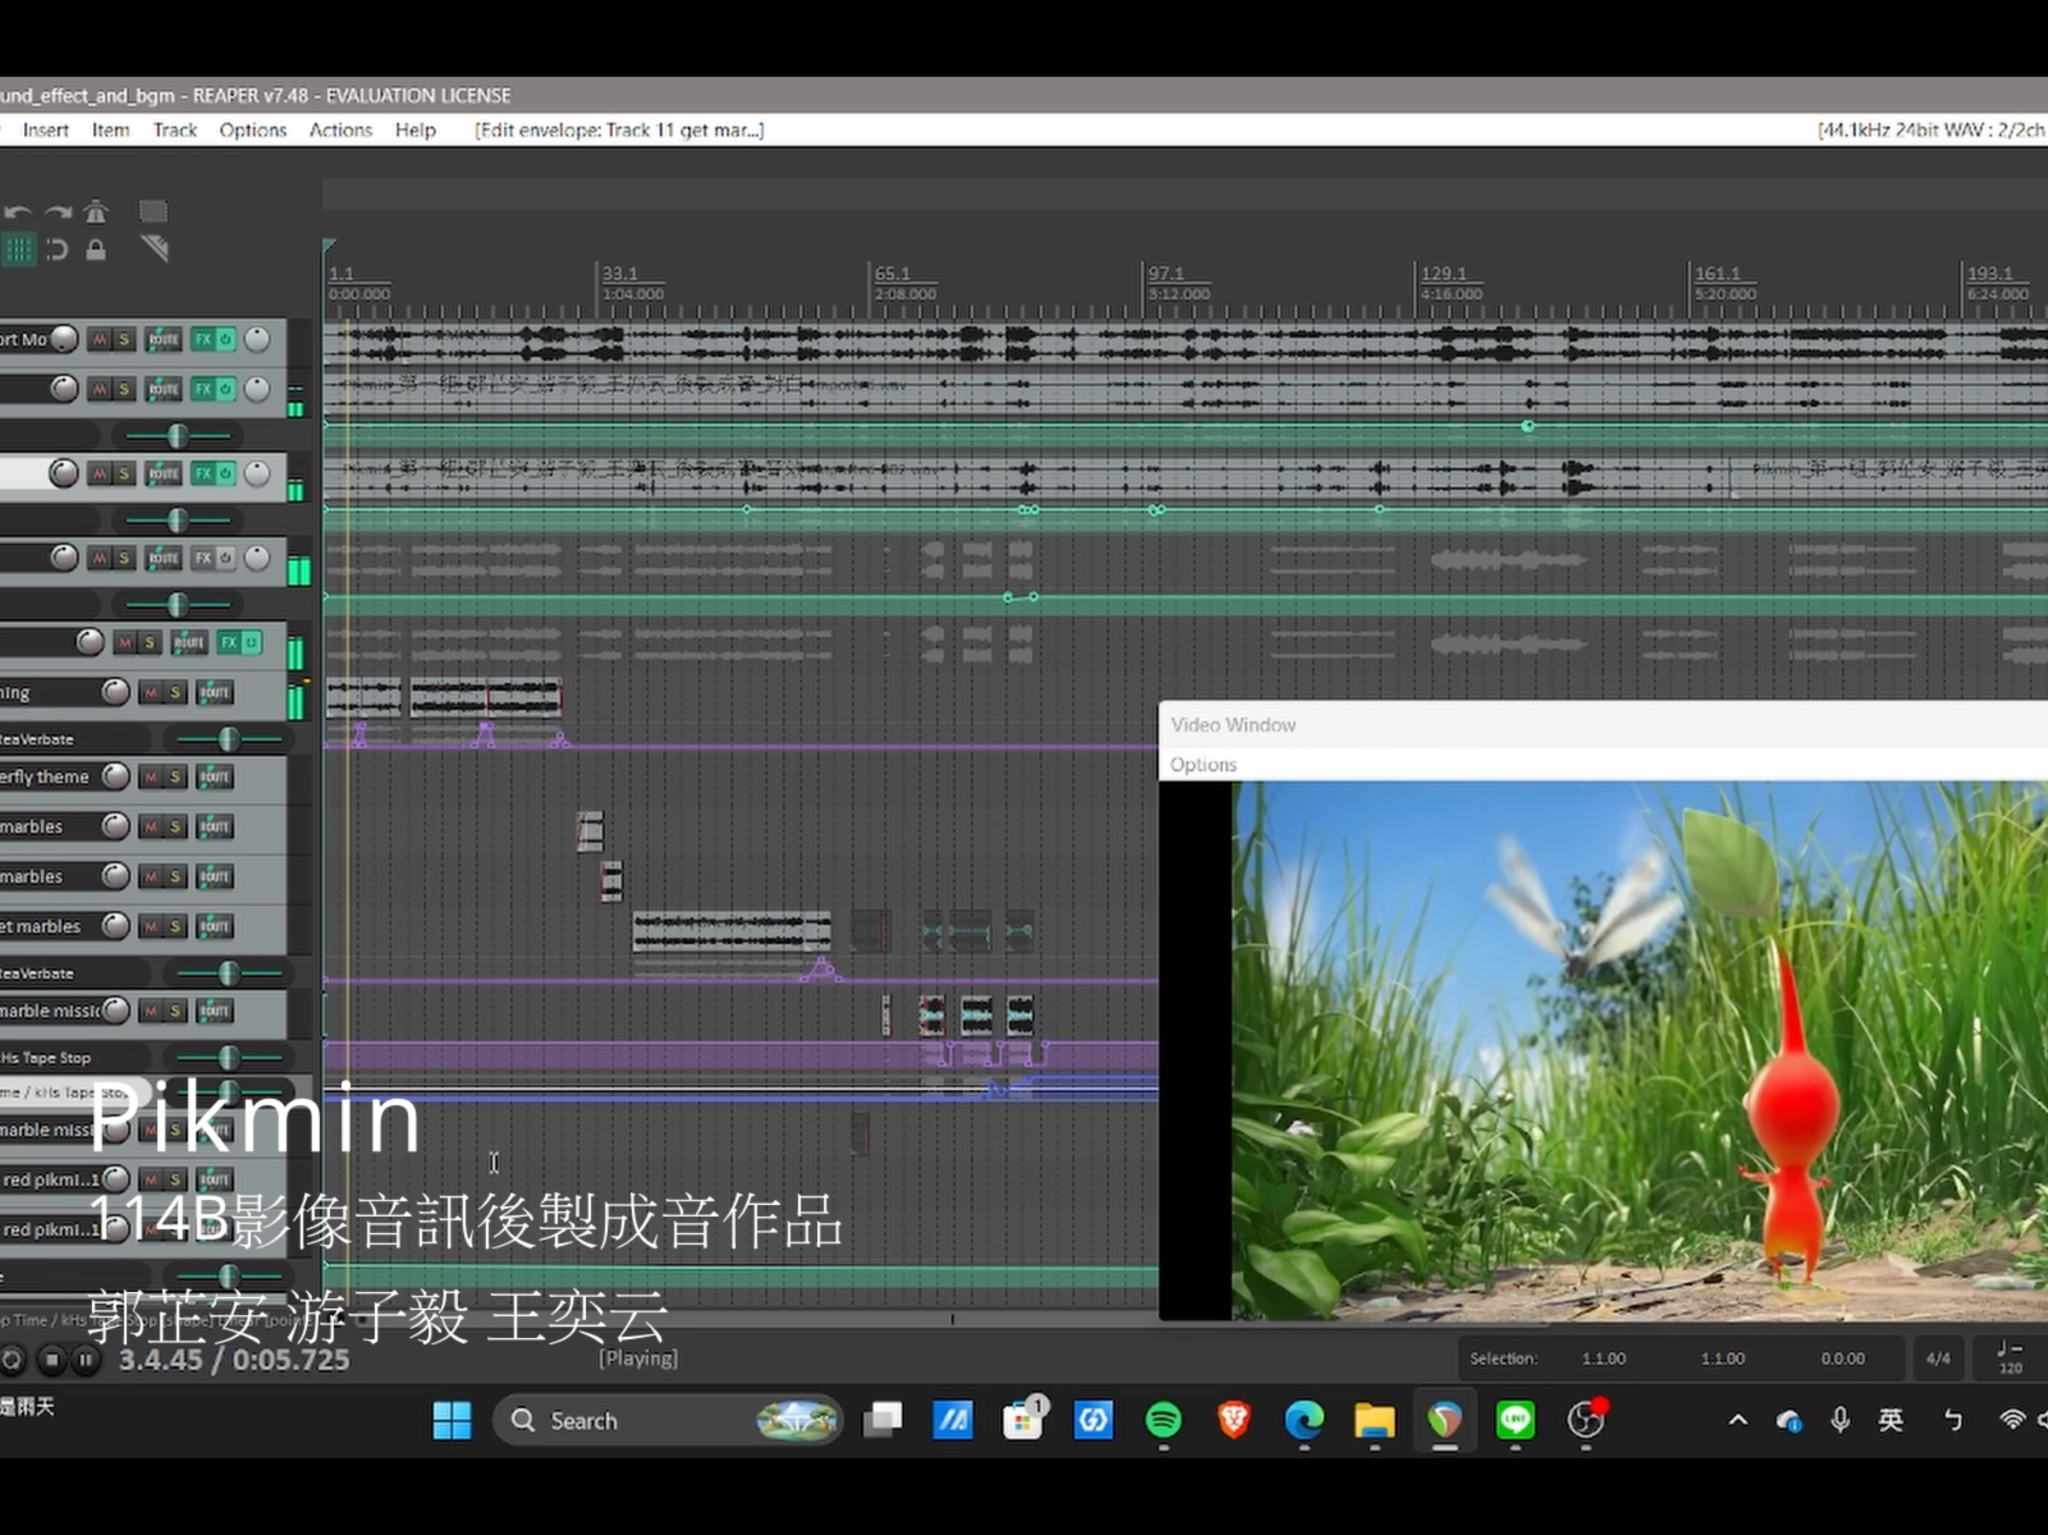Show hidden system tray icons
Viewport: 2048px width, 1535px height.
click(x=1738, y=1420)
